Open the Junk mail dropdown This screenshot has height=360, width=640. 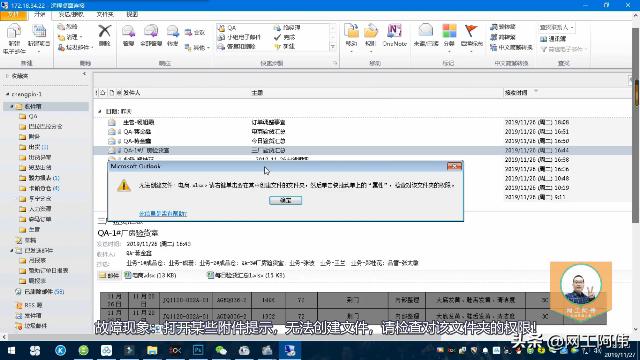pos(76,48)
